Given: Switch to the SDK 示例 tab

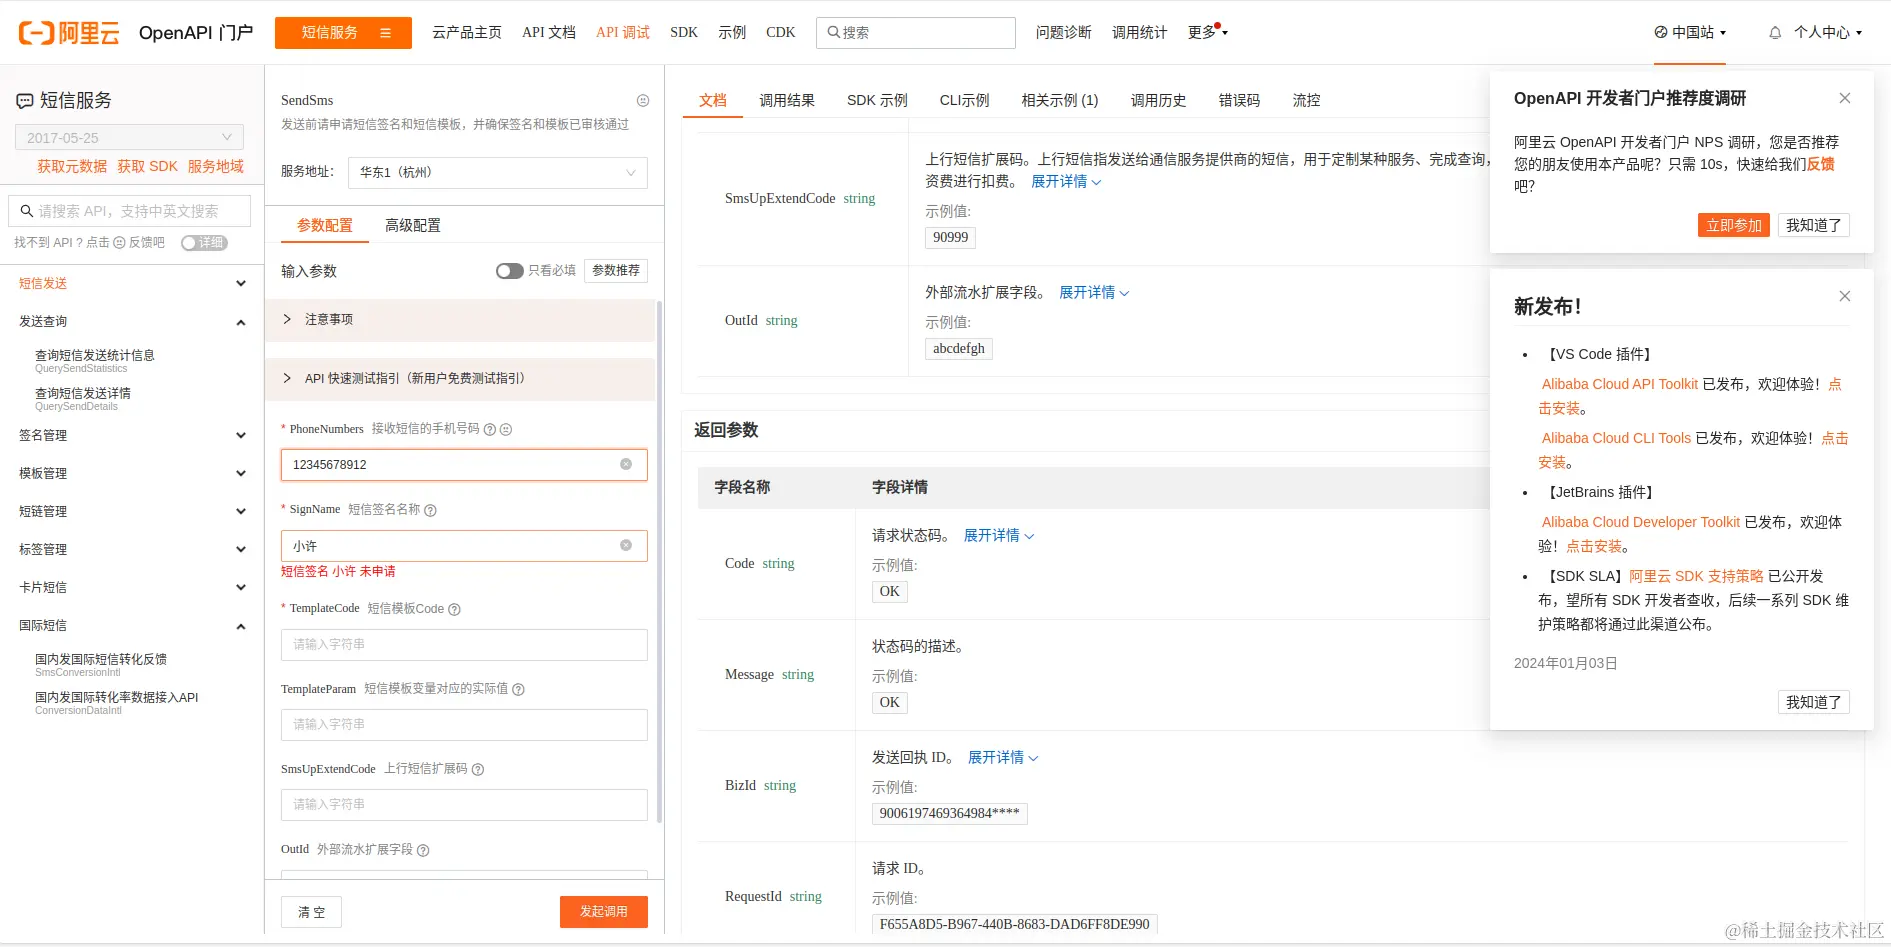Looking at the screenshot, I should [x=877, y=100].
